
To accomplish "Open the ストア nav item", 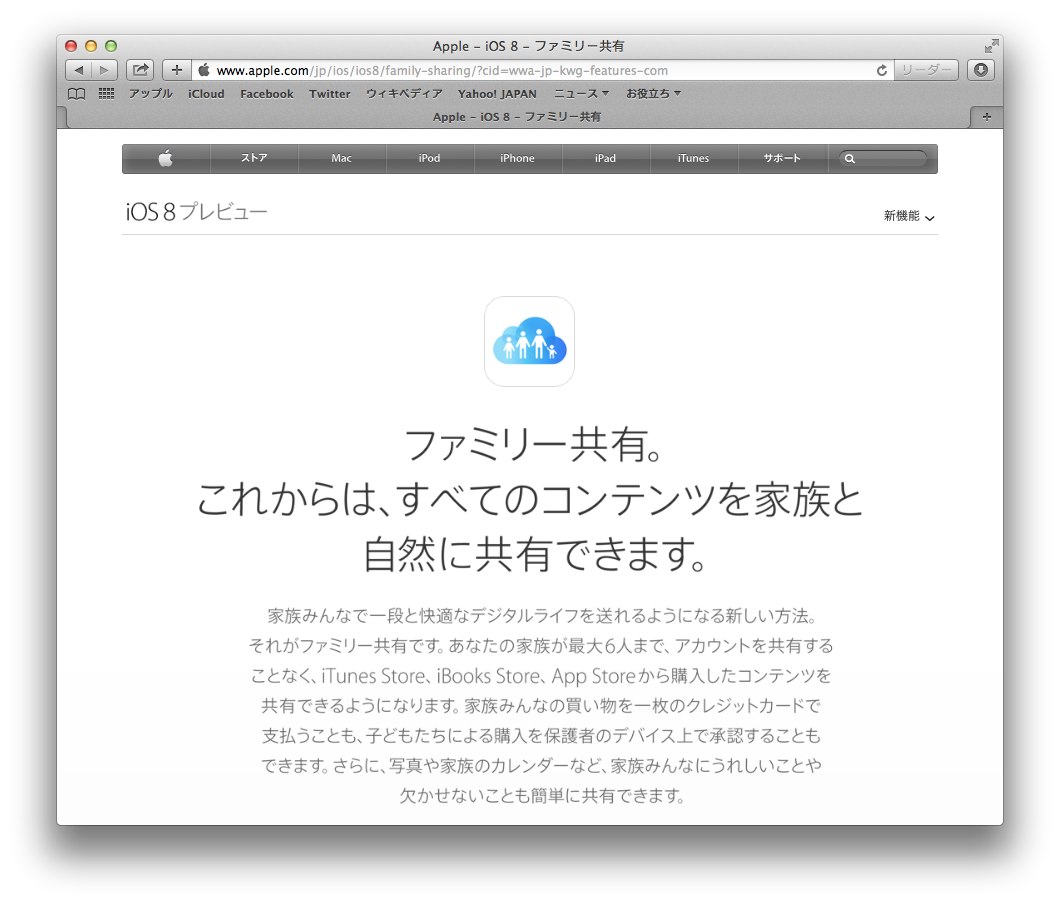I will (254, 158).
